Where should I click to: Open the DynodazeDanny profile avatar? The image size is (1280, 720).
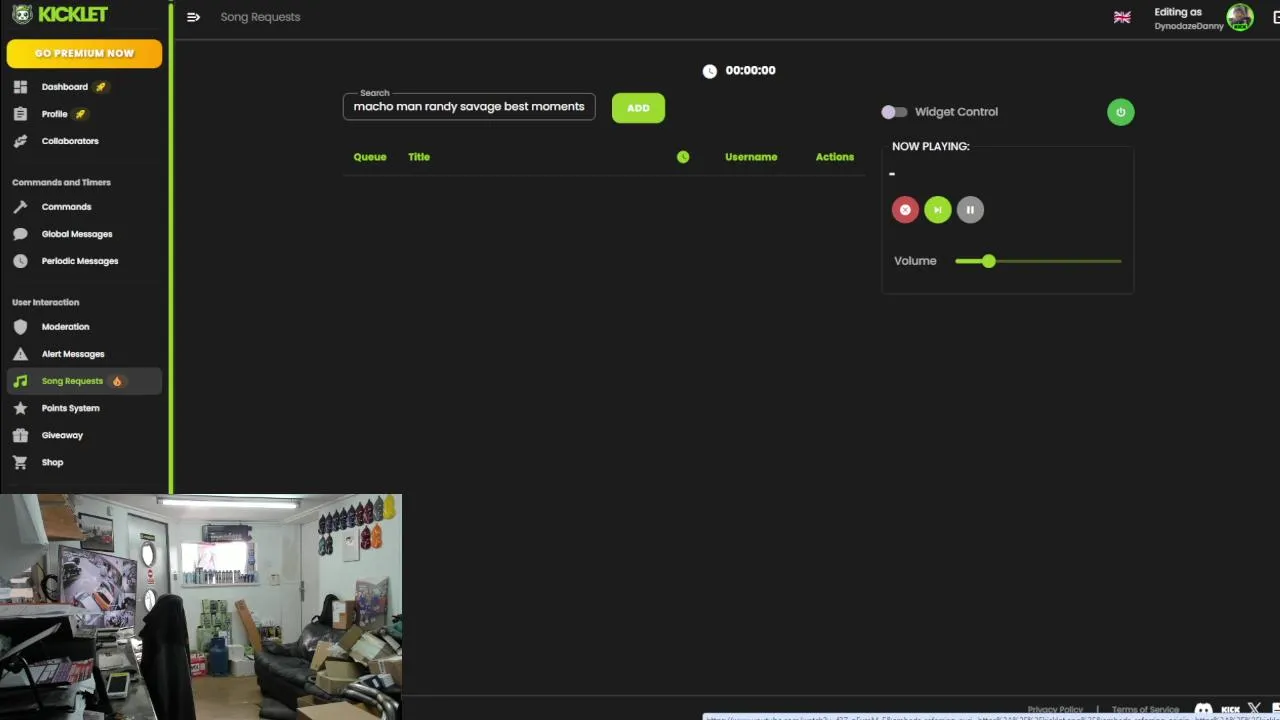[1240, 17]
